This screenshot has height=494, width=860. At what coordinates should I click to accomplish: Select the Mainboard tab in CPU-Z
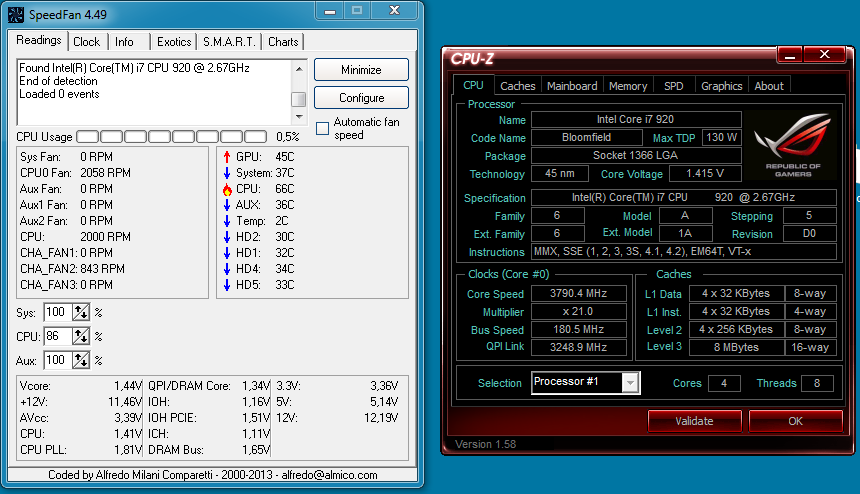pos(572,86)
